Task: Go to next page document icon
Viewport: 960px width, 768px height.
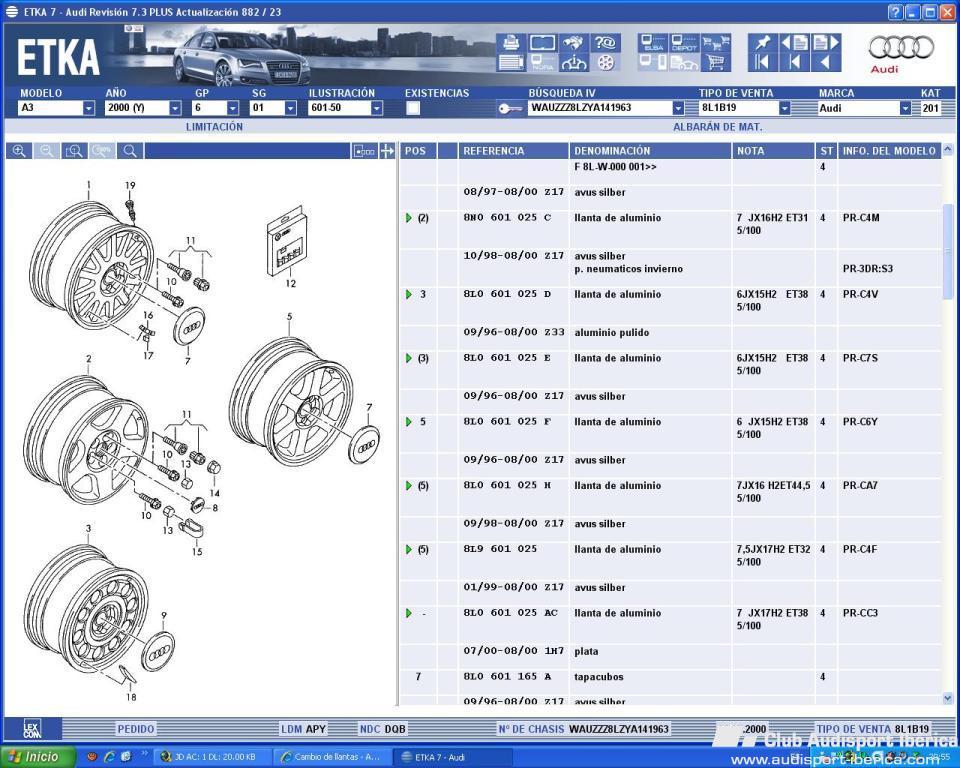Action: pyautogui.click(x=825, y=42)
